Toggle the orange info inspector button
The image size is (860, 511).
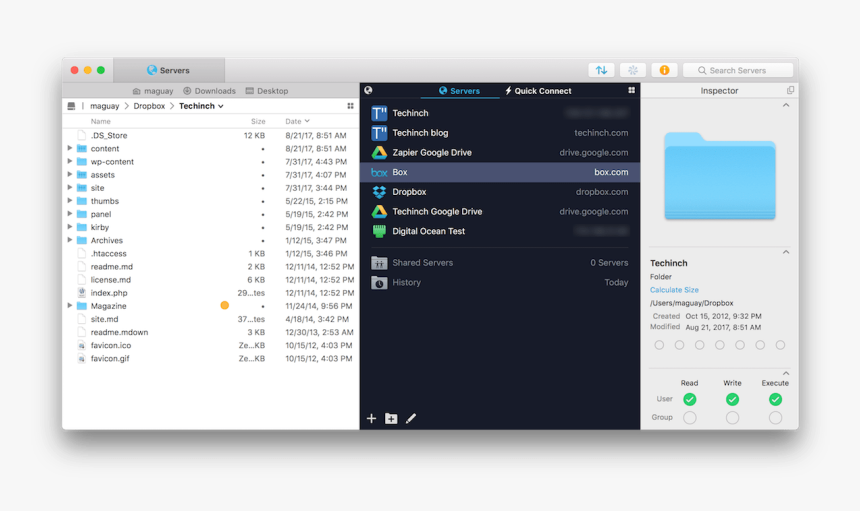[664, 70]
